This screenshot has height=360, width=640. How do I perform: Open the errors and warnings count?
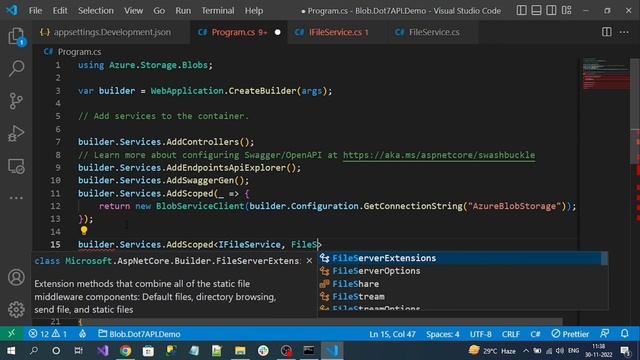point(47,334)
